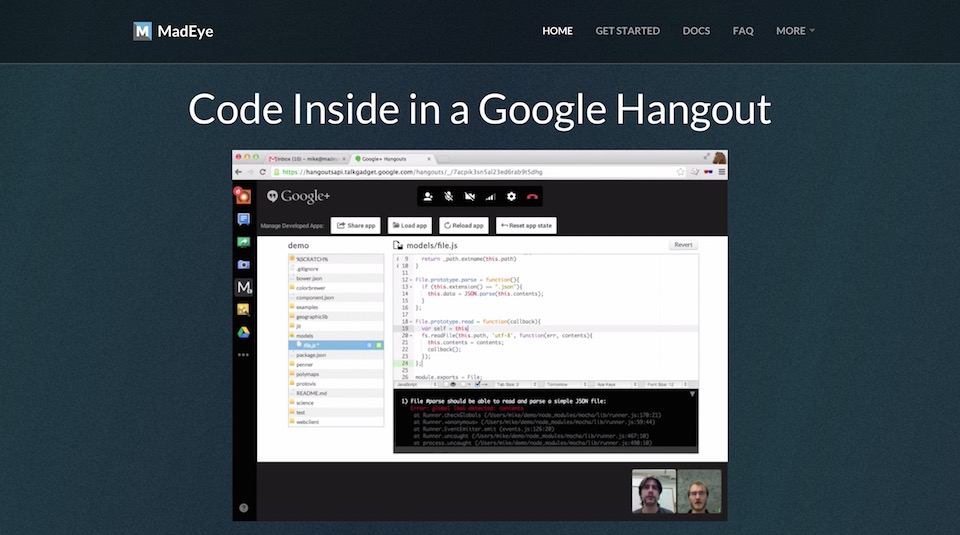Toggle the microphone mute icon

coord(449,196)
